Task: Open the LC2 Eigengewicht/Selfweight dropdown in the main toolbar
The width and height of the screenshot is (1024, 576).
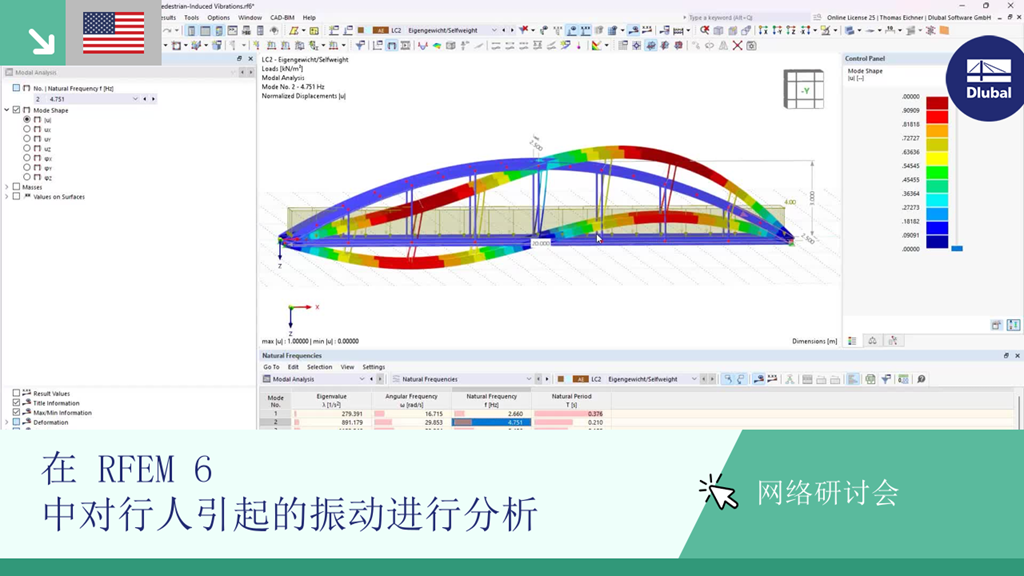Action: tap(494, 30)
